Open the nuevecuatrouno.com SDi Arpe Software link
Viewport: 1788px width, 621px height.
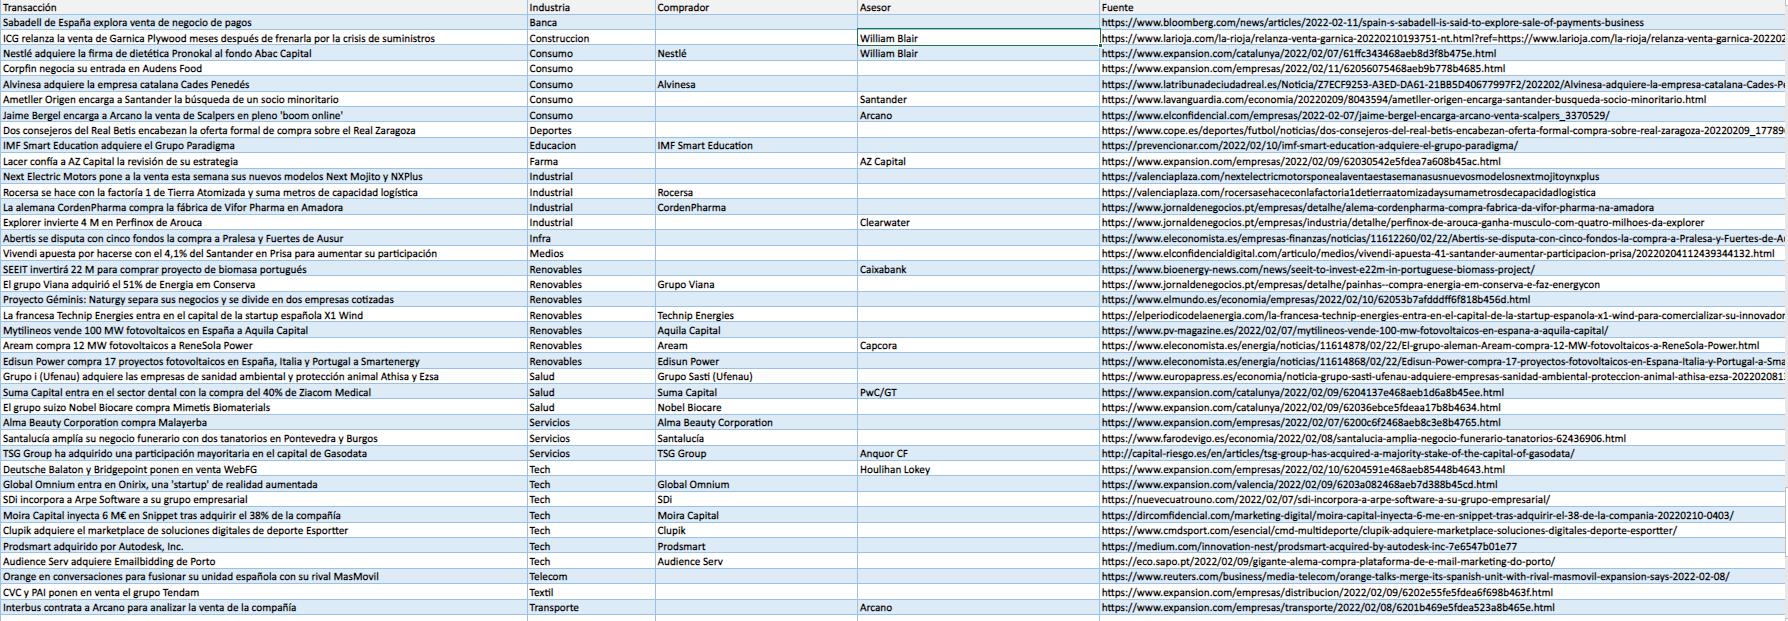tap(1325, 500)
